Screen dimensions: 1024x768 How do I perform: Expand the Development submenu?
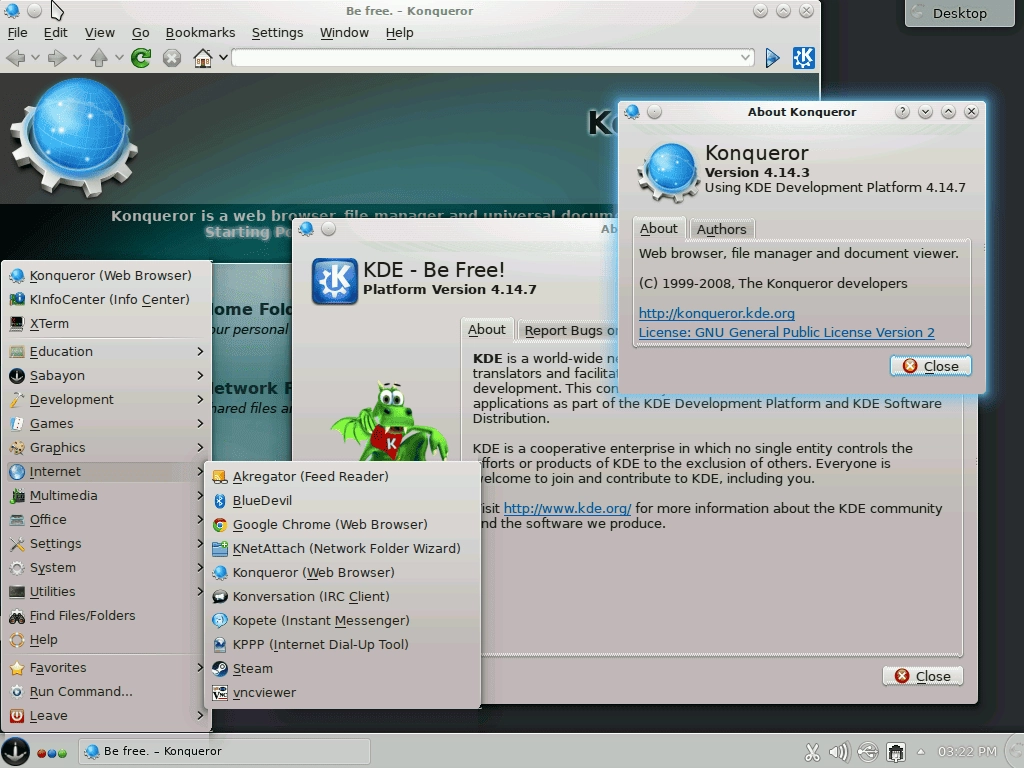click(x=106, y=400)
